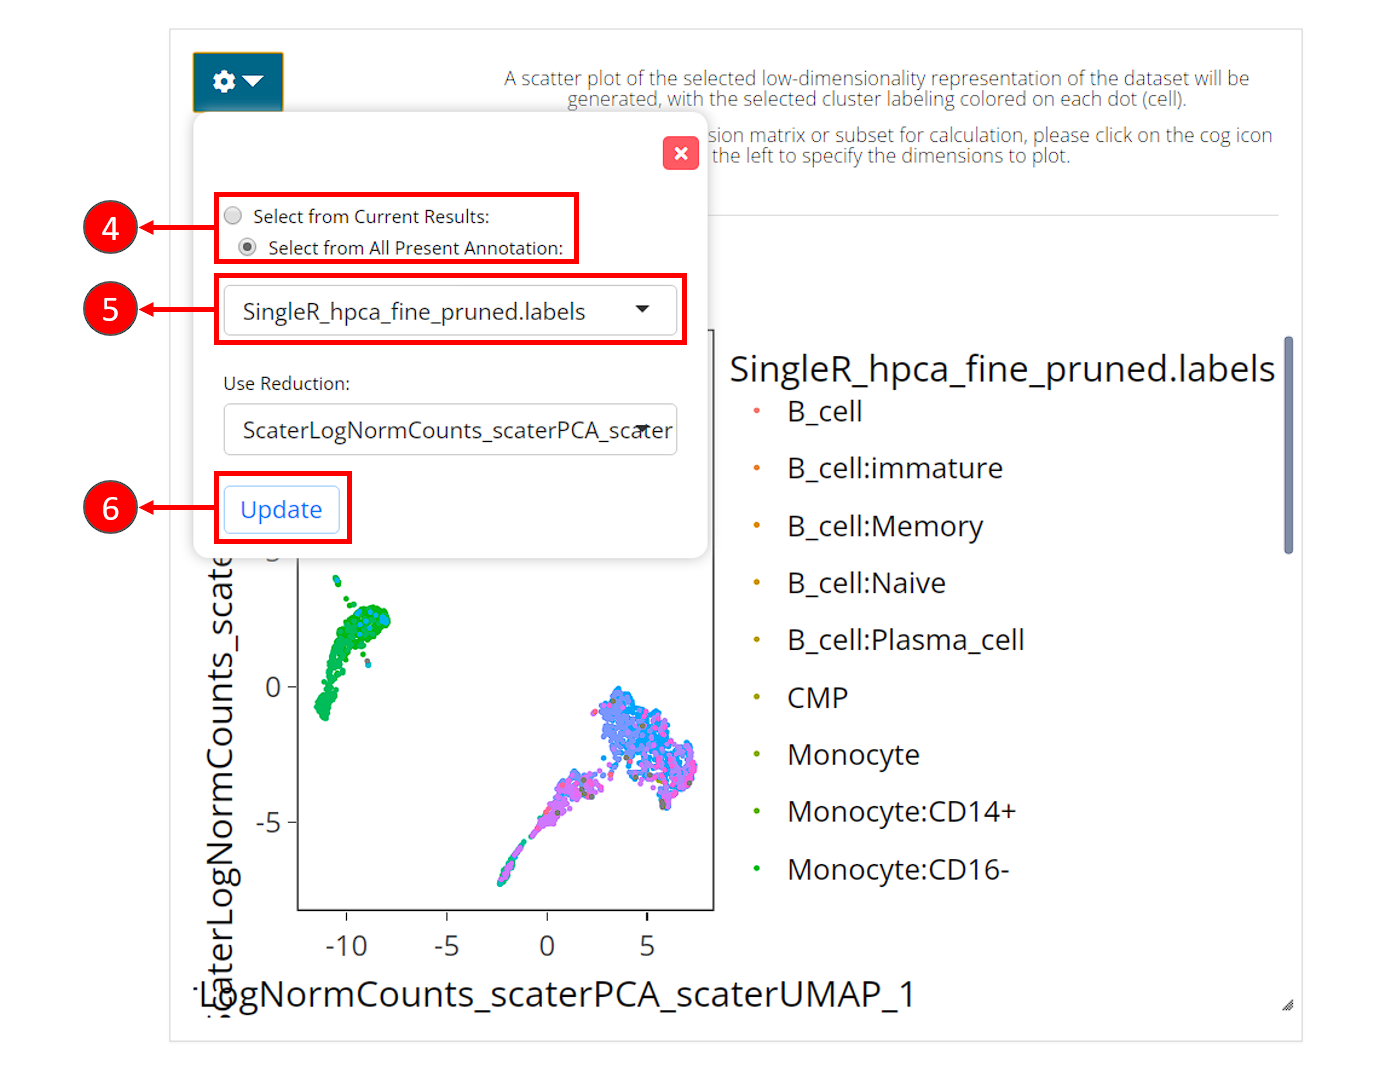Select 'Select from Current Results' radio button
The height and width of the screenshot is (1067, 1386).
234,216
